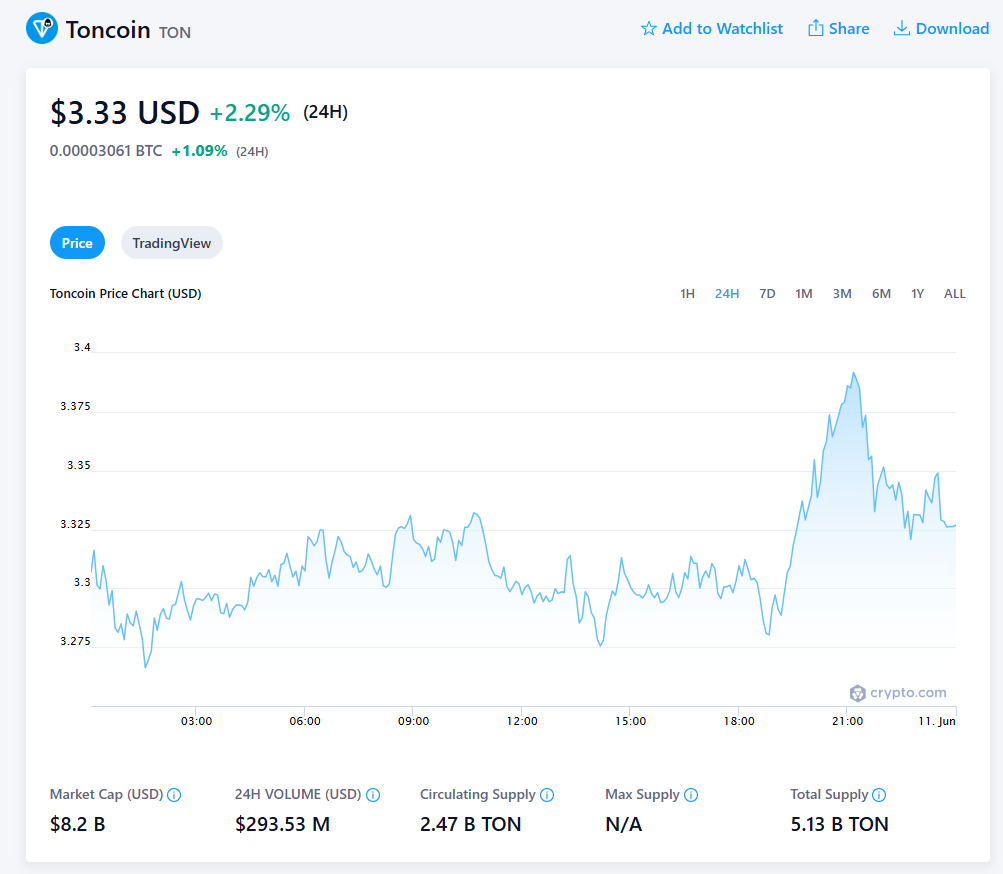Click the $8.2 B market cap value
1003x874 pixels.
77,824
